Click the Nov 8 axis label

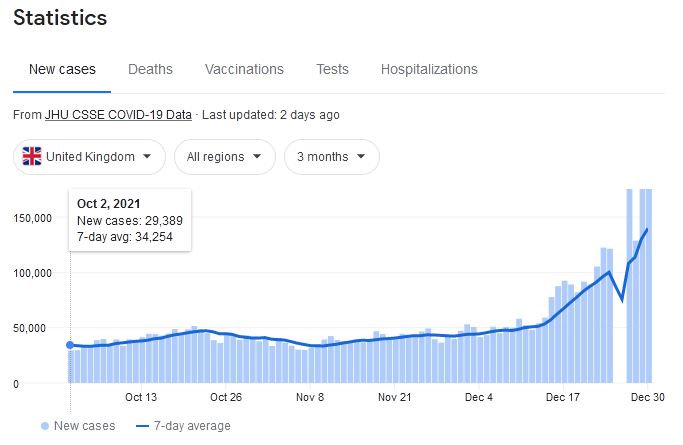(x=310, y=397)
